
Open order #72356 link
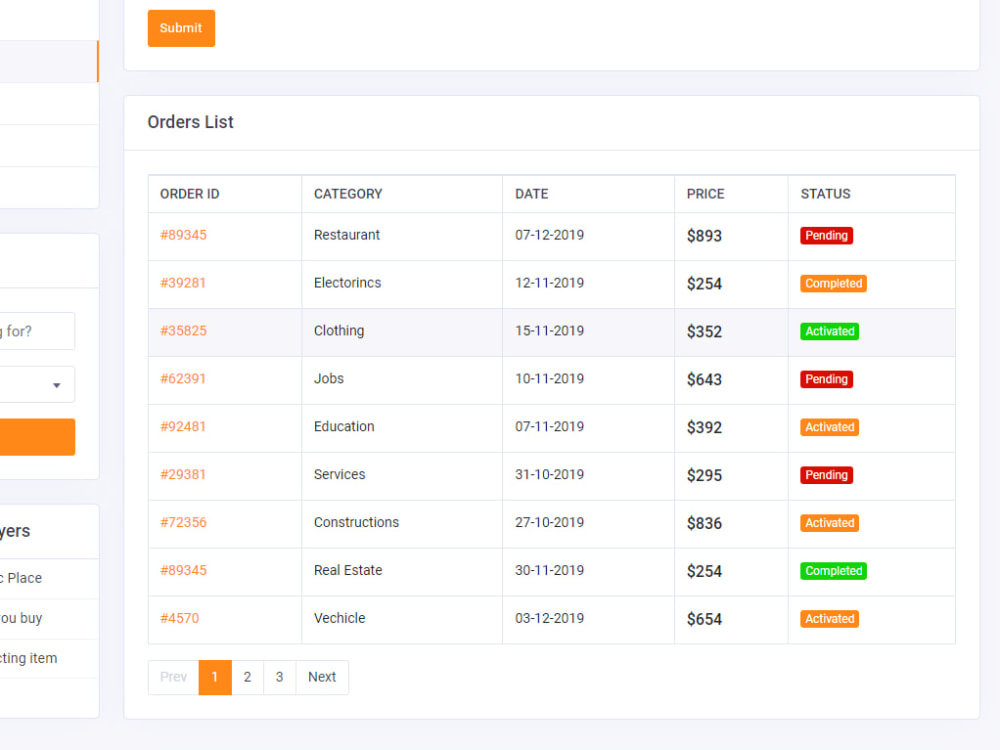[x=184, y=522]
